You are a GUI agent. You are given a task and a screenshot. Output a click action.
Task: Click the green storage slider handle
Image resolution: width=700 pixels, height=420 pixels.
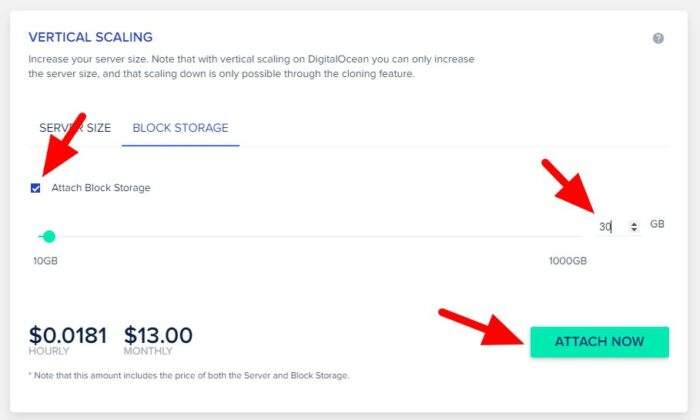coord(49,237)
